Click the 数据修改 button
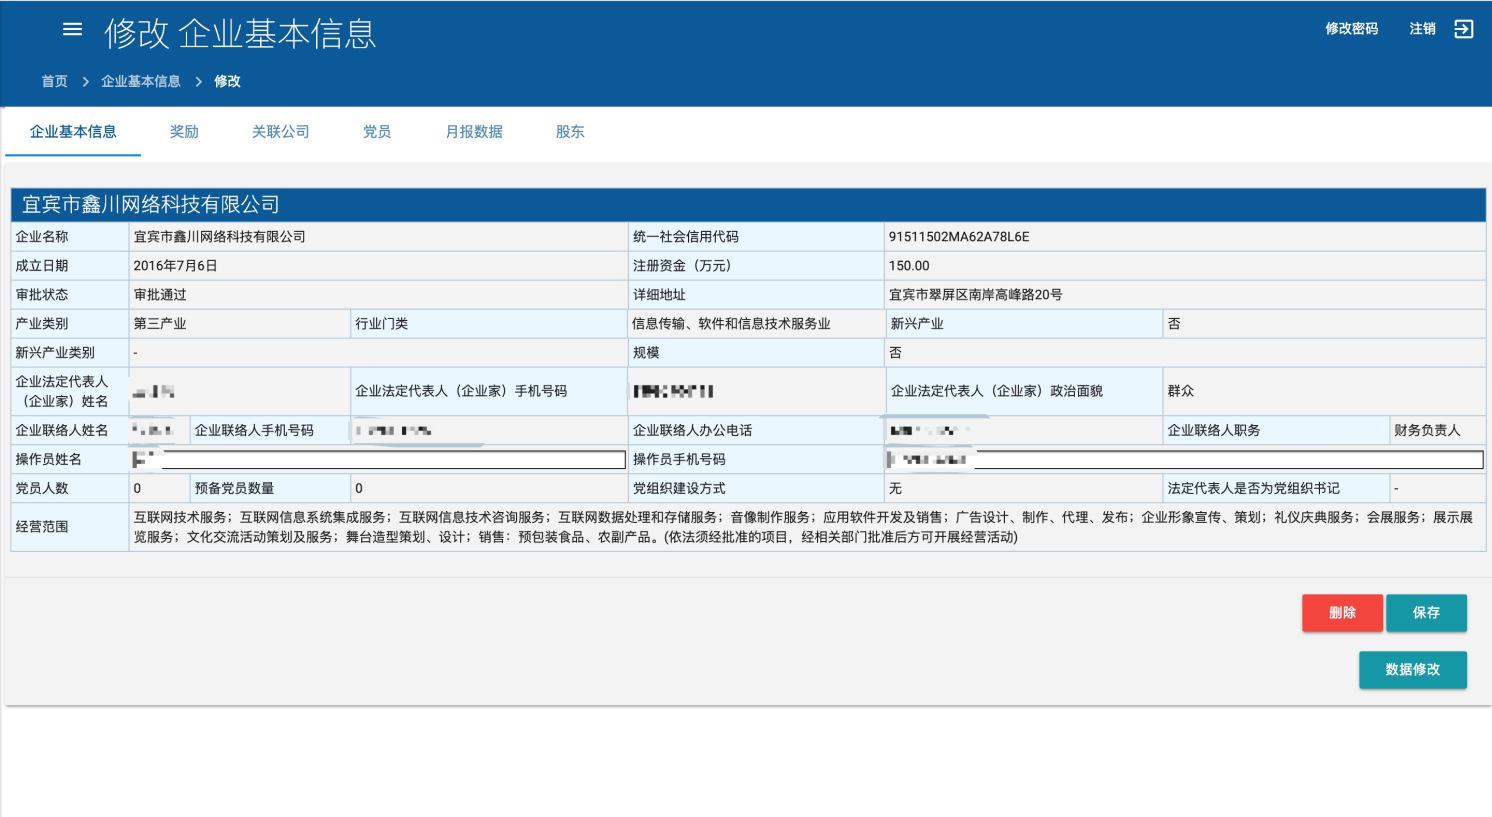 coord(1412,670)
